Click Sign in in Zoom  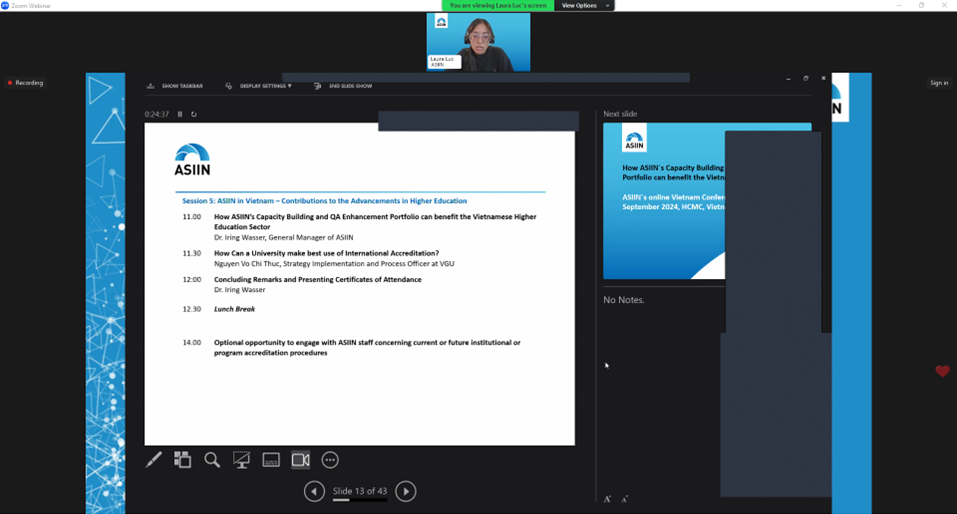(939, 82)
